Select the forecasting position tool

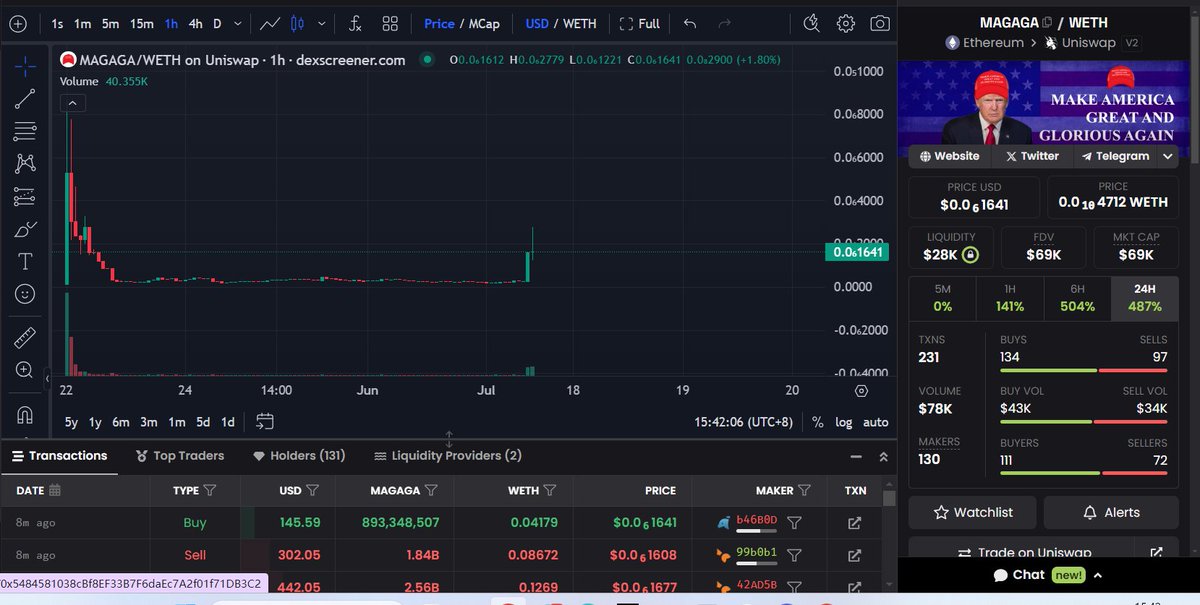(25, 197)
